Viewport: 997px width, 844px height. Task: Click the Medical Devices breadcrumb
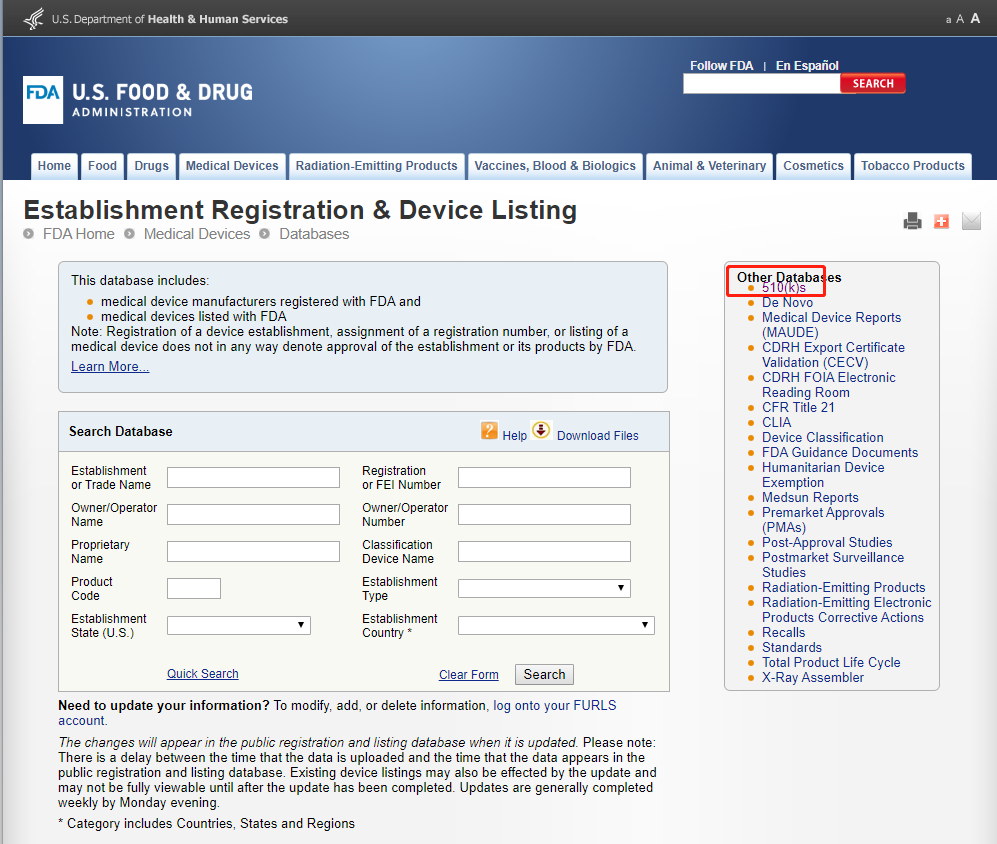197,234
